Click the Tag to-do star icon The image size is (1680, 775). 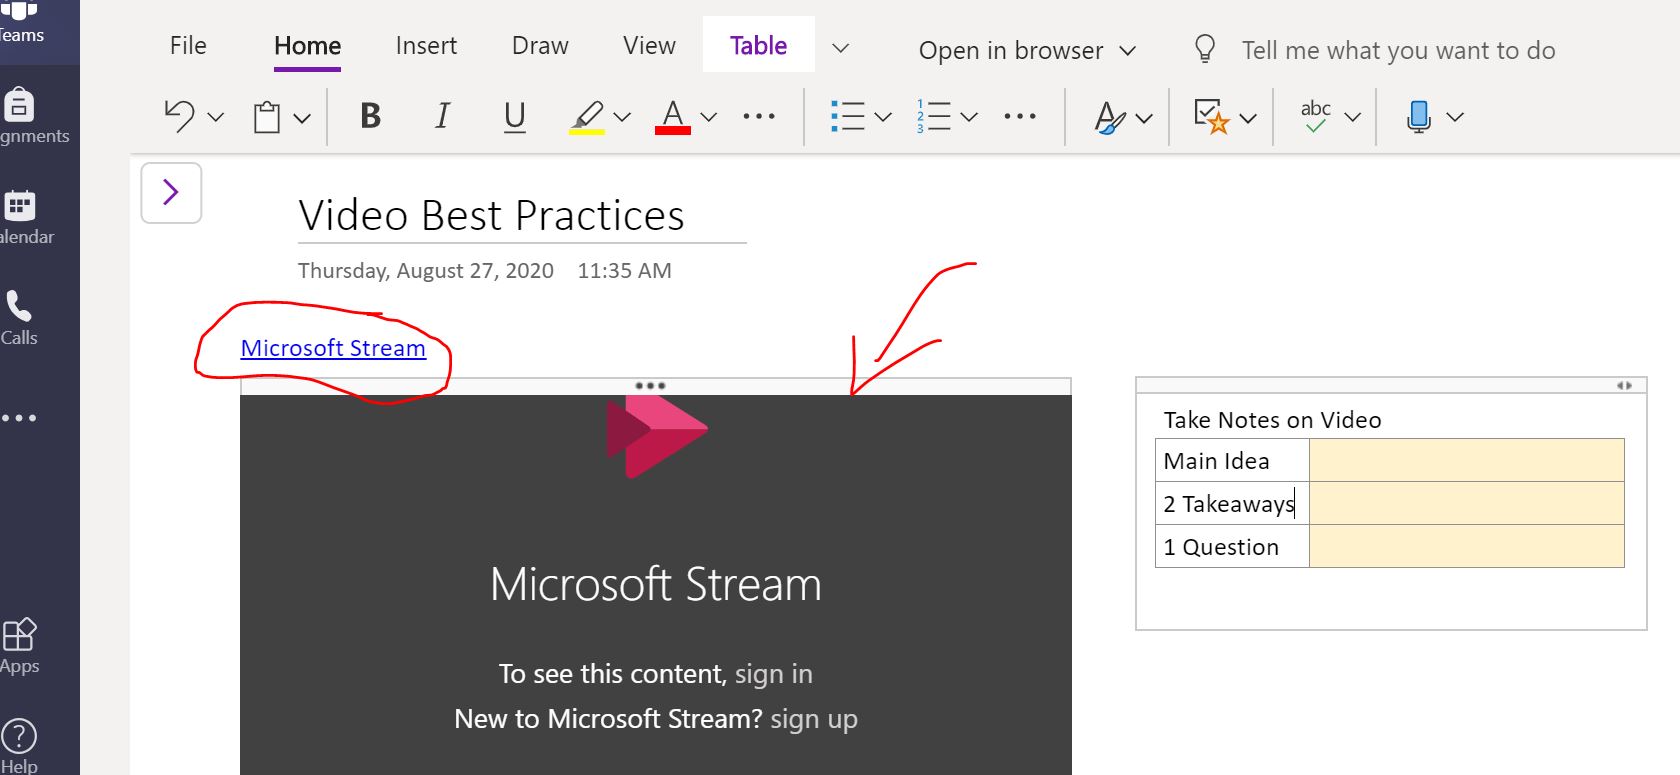(x=1211, y=116)
